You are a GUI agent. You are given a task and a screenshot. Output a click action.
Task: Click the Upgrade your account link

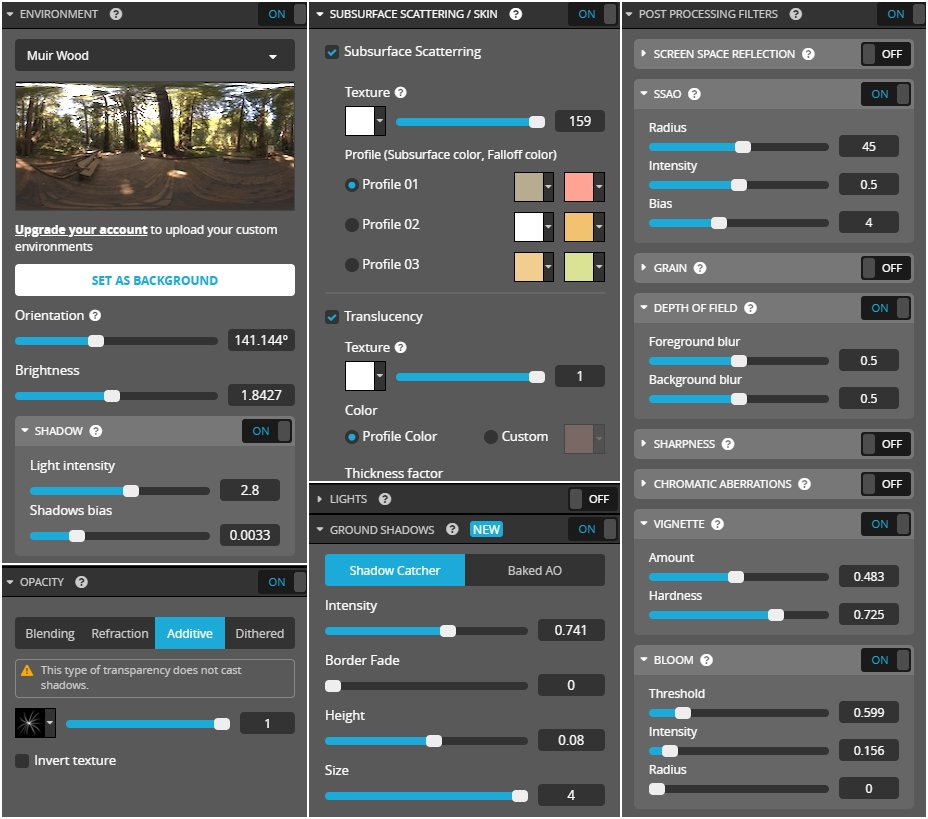click(81, 230)
